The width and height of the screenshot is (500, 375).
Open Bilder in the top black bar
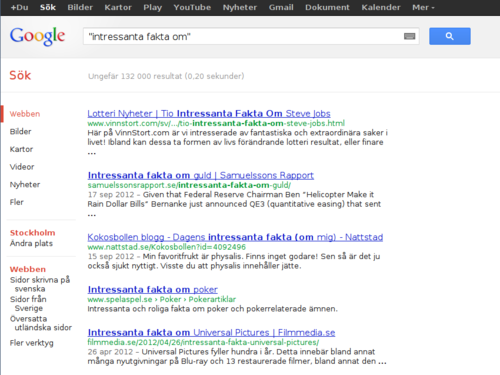pyautogui.click(x=80, y=7)
